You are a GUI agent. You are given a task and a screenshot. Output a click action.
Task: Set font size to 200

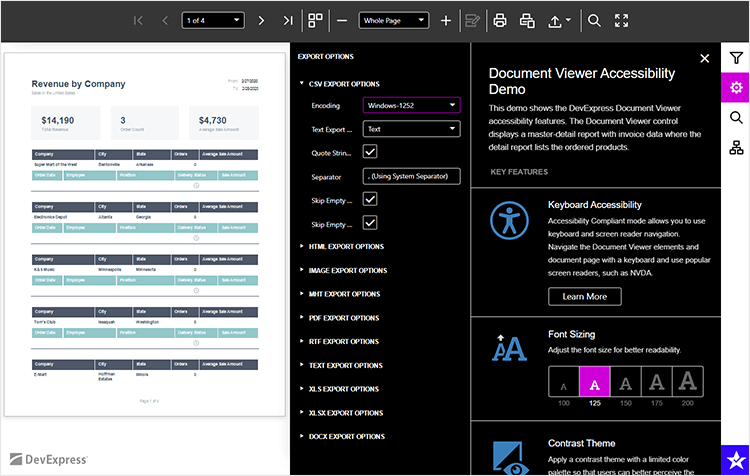[688, 382]
